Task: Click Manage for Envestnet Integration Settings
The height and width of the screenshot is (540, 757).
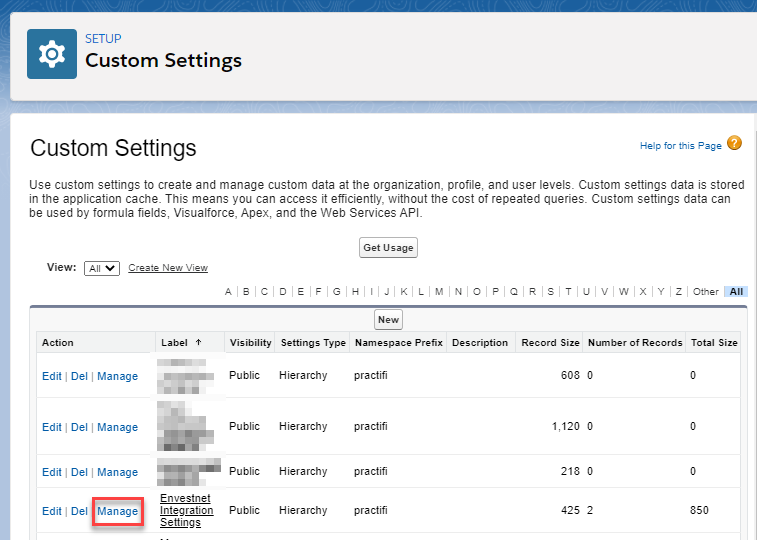Action: [x=117, y=511]
